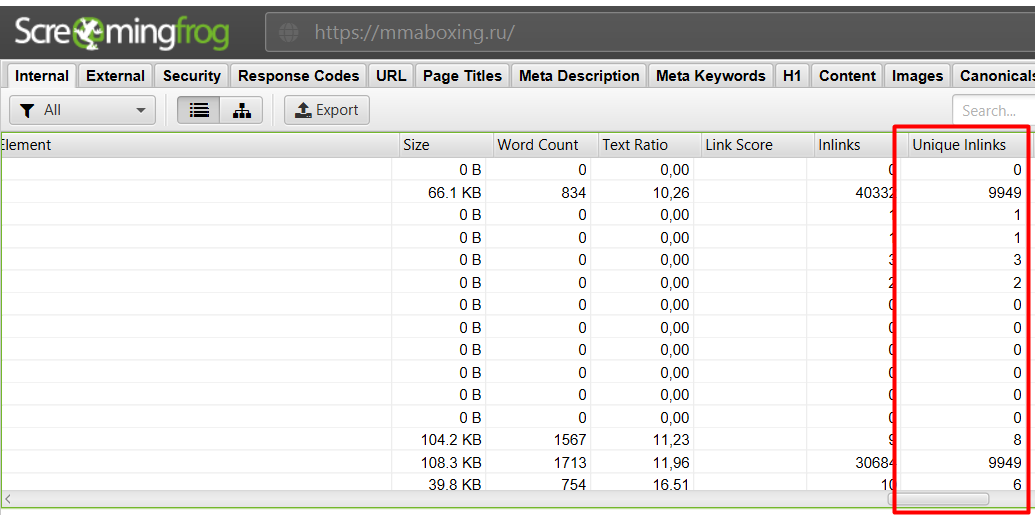Click the scroll left arrow
1035x515 pixels.
pos(9,498)
